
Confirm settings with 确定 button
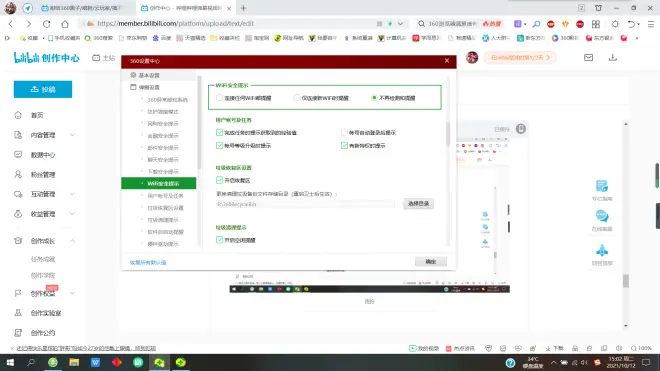click(x=430, y=262)
